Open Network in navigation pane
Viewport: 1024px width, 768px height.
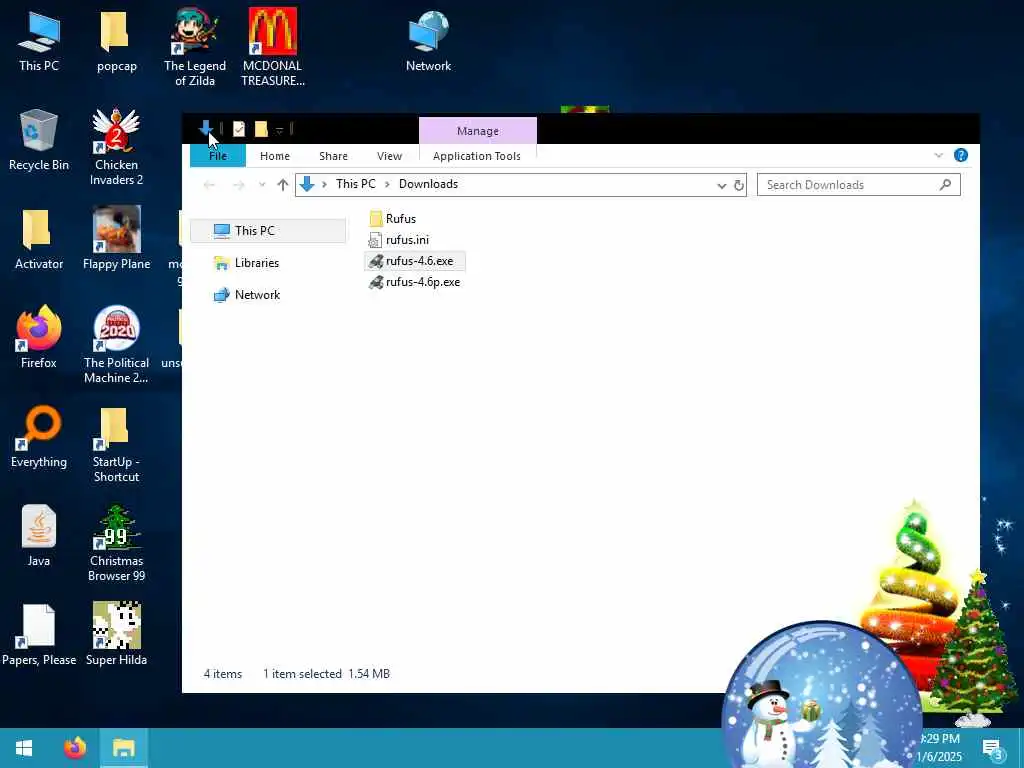coord(247,295)
